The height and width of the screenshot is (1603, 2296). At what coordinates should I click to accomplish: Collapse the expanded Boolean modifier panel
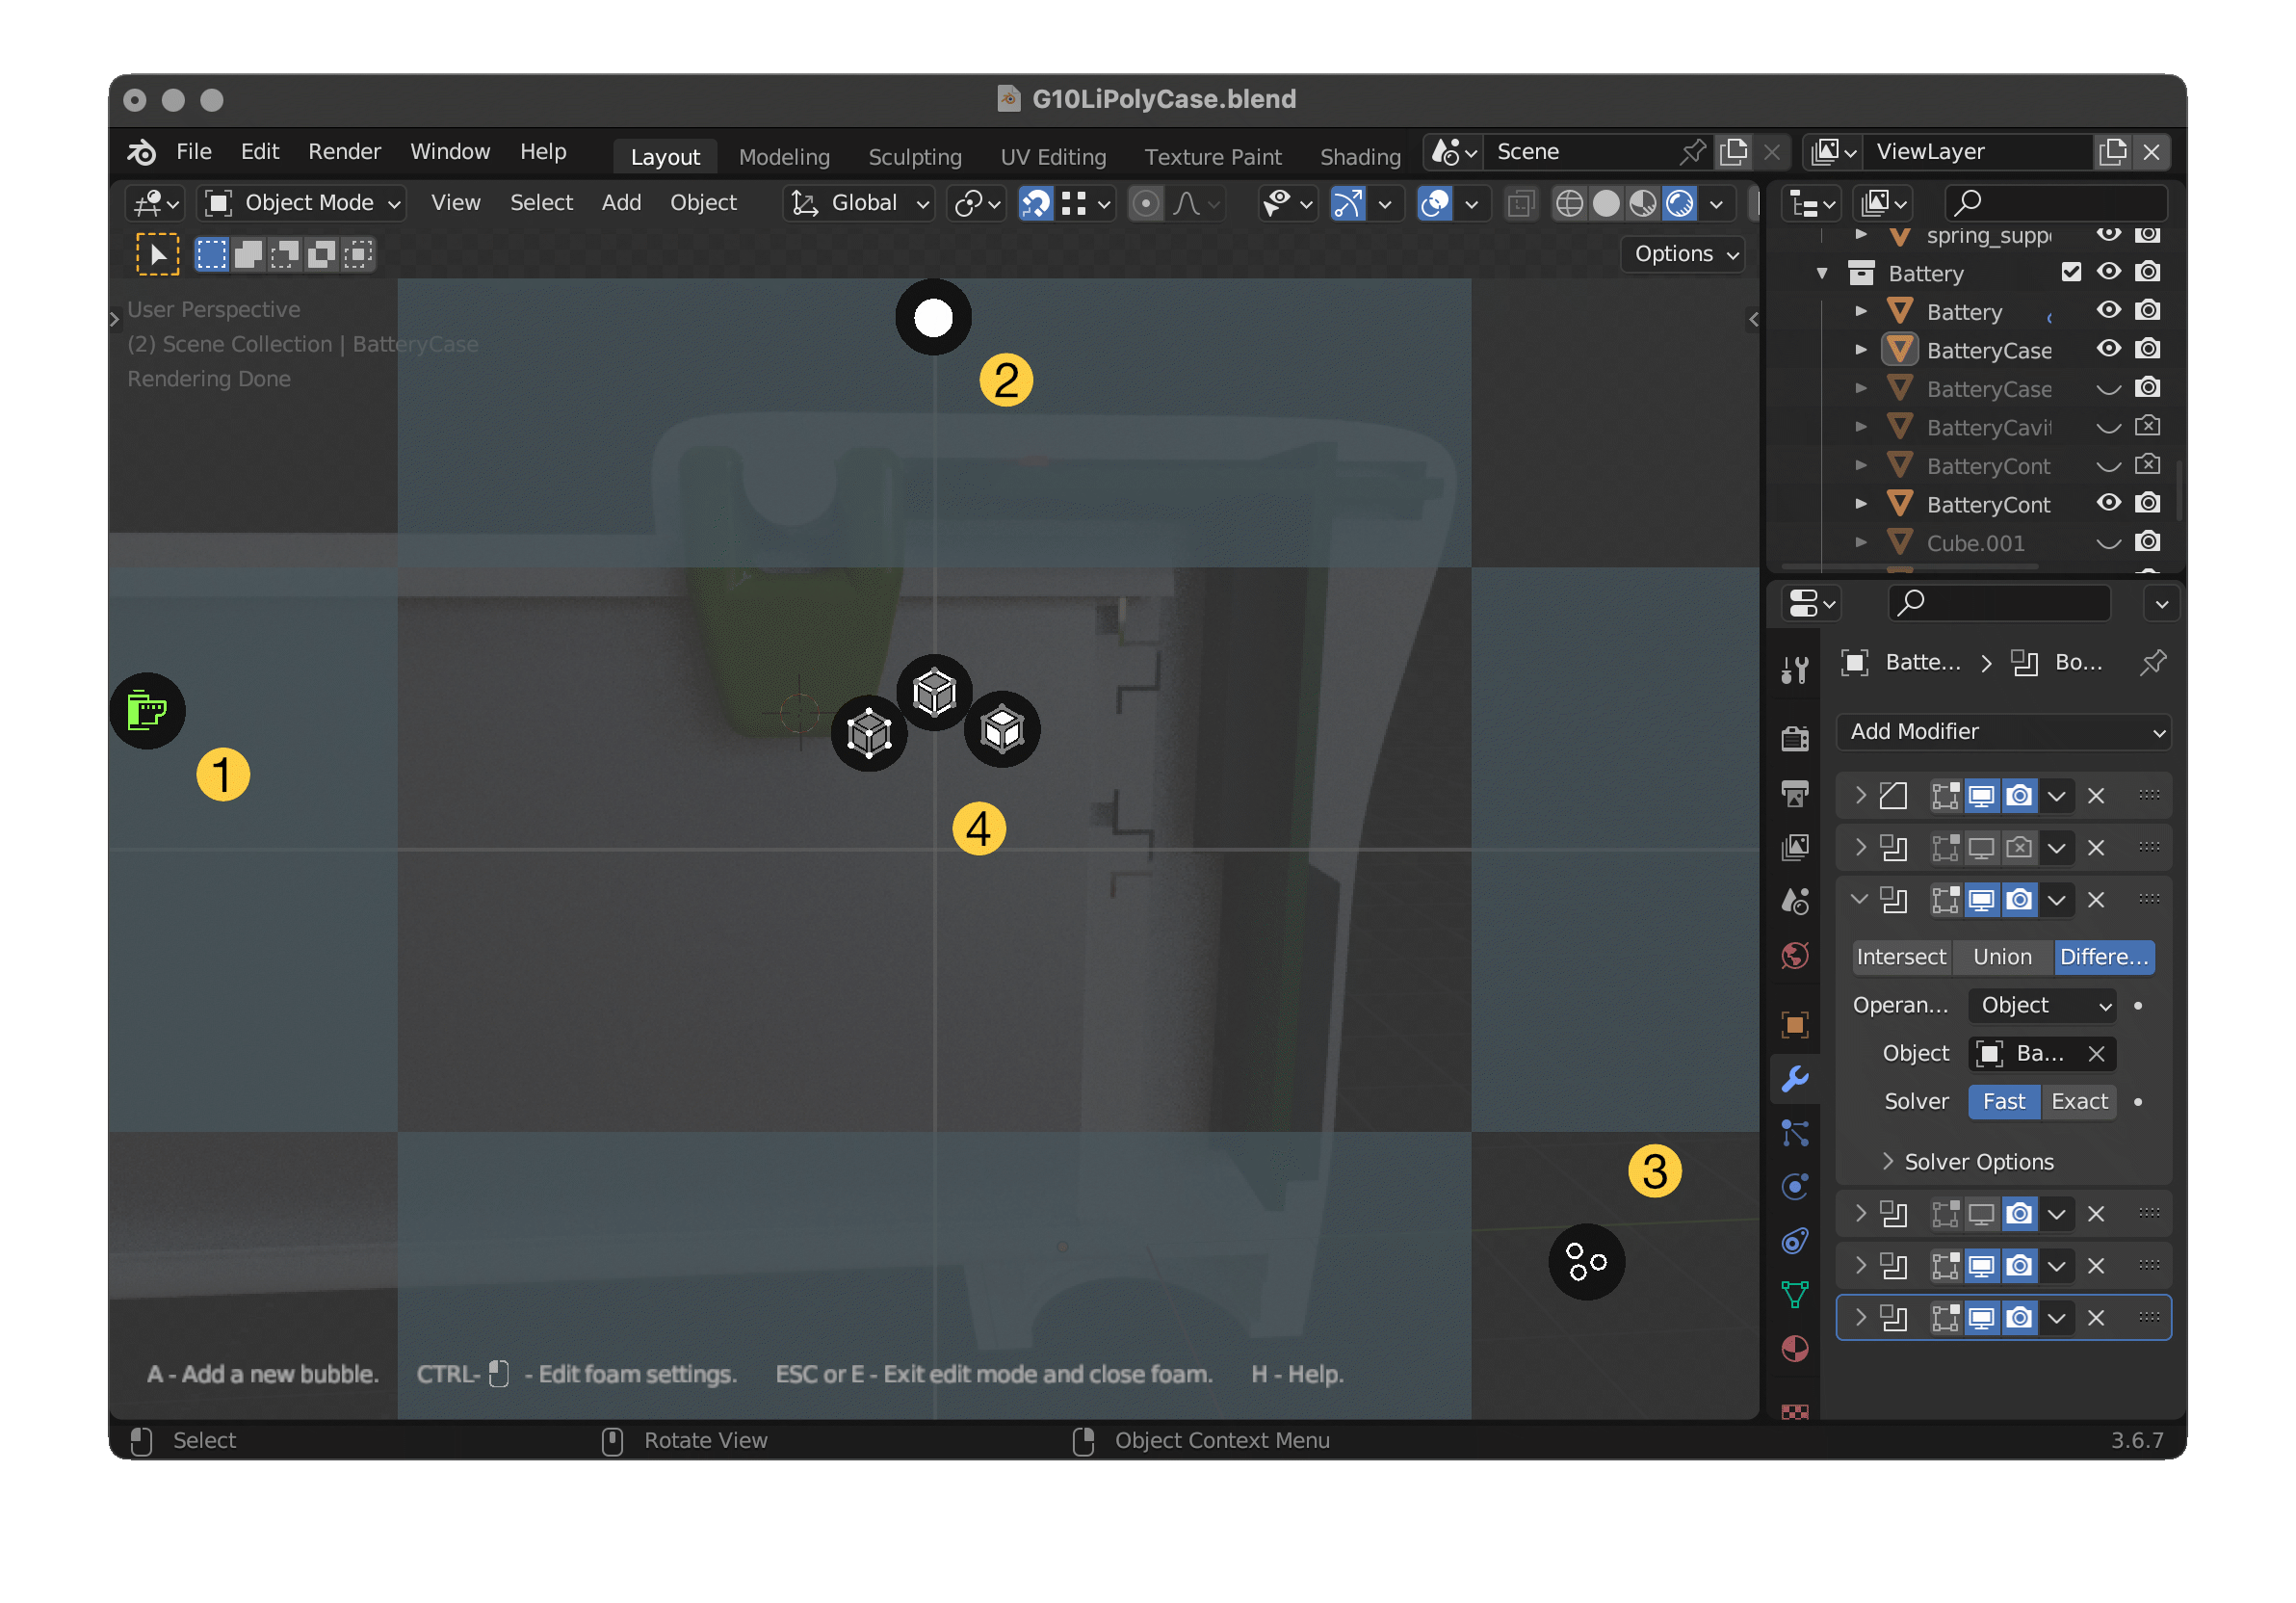click(x=1859, y=900)
